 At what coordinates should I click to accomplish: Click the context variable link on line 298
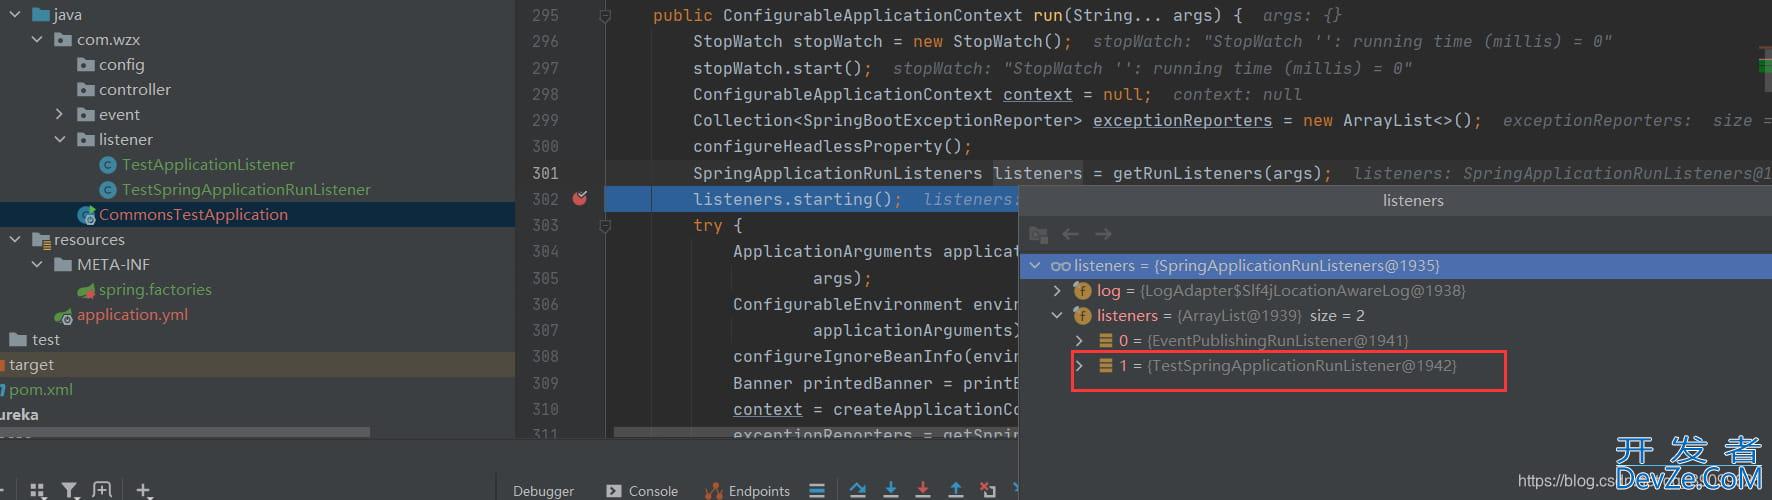1037,94
